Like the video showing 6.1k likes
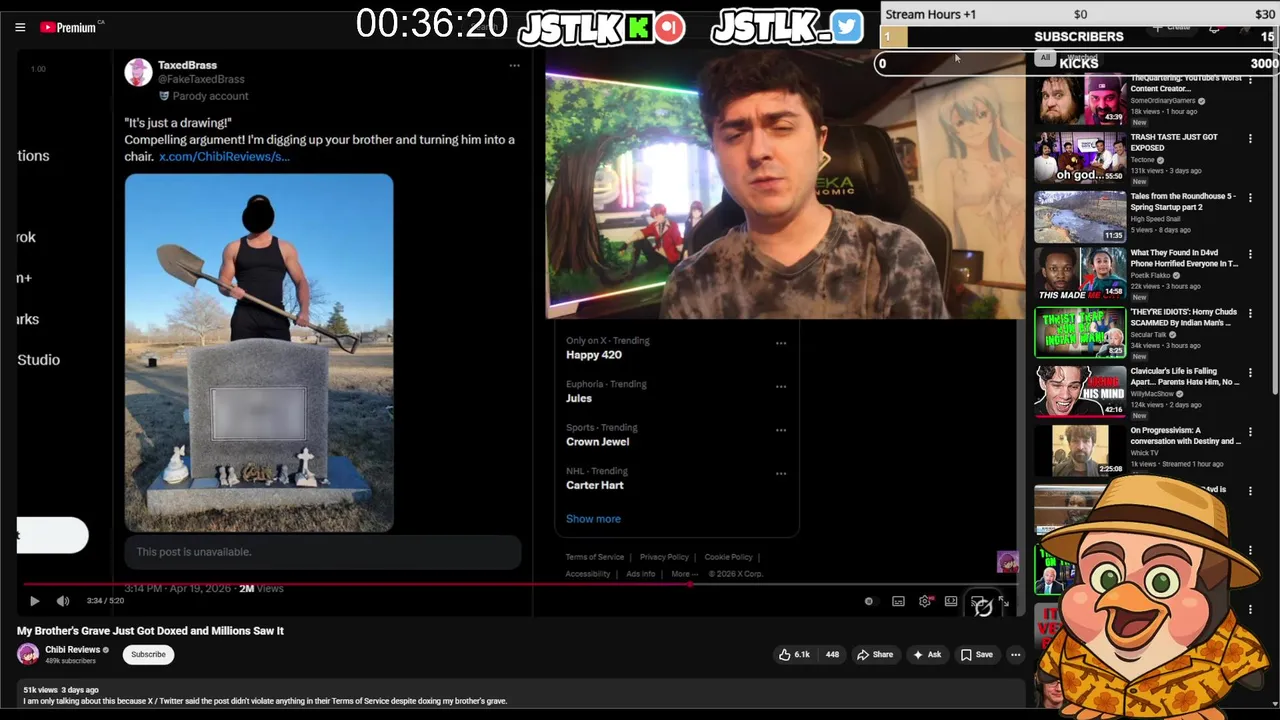Screen dimensions: 1280x720 (x=794, y=655)
